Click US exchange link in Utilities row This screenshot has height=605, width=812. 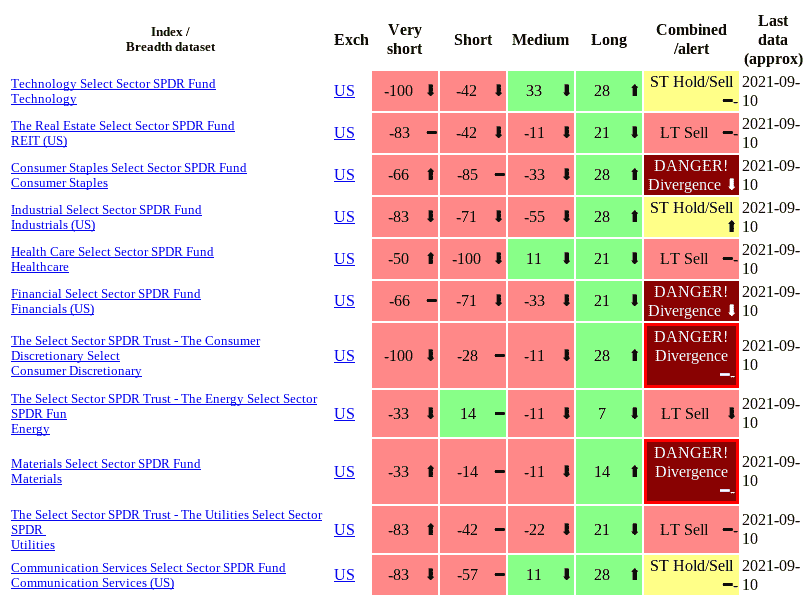point(344,529)
